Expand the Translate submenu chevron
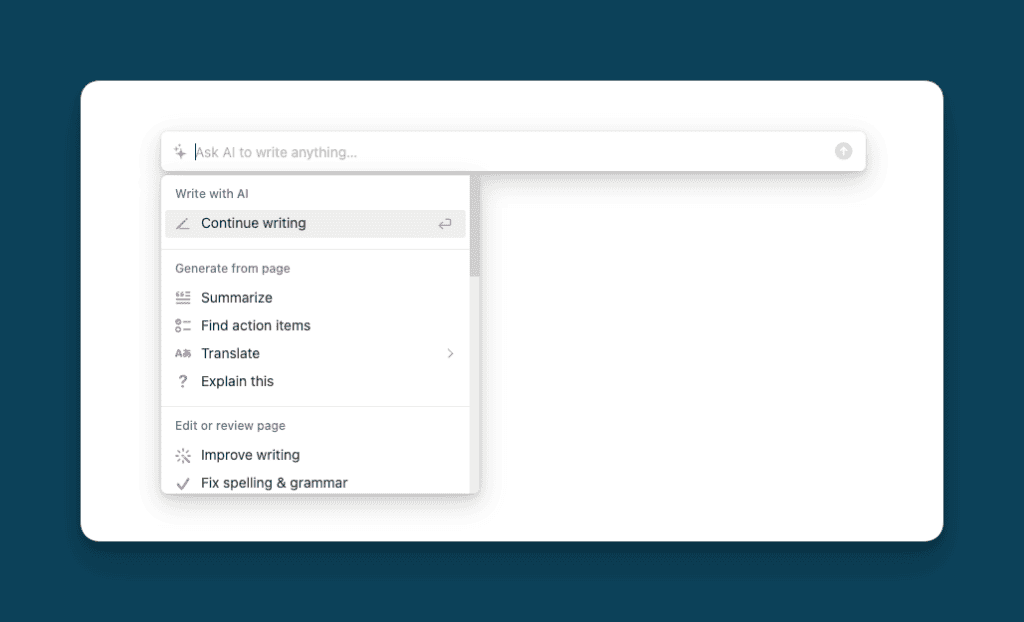 pos(450,354)
